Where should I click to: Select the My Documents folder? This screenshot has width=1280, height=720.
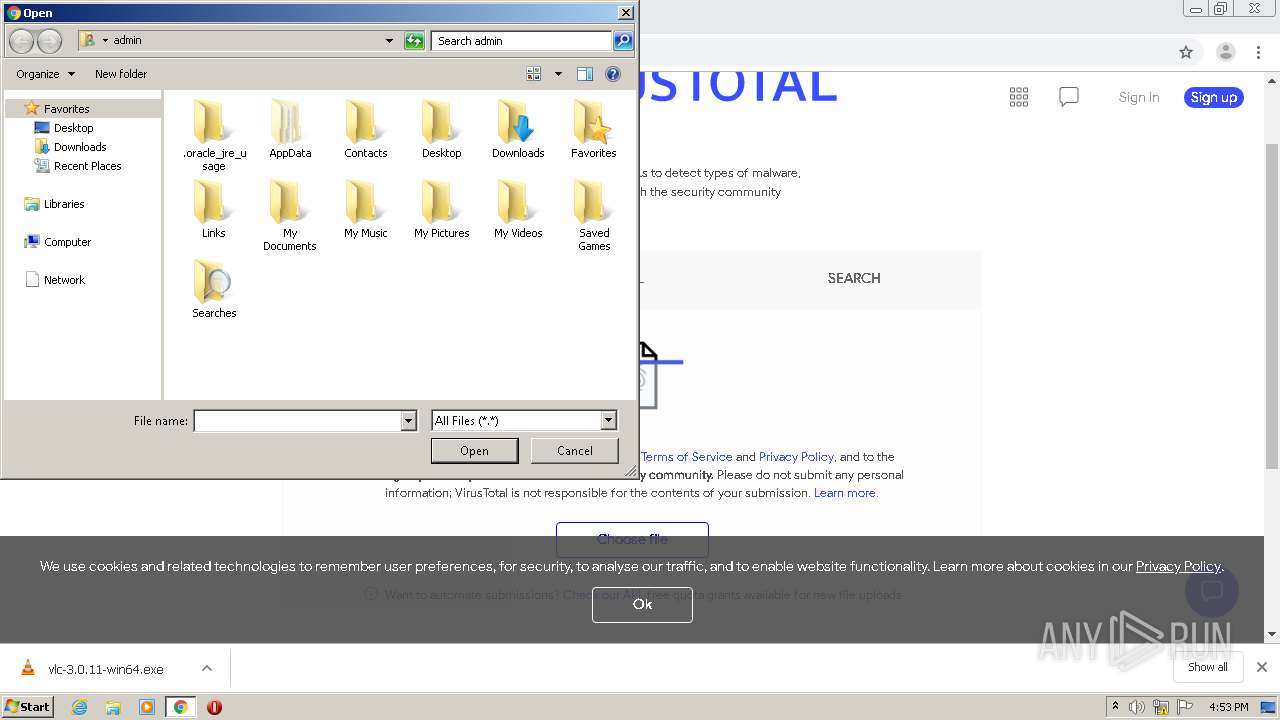(290, 214)
